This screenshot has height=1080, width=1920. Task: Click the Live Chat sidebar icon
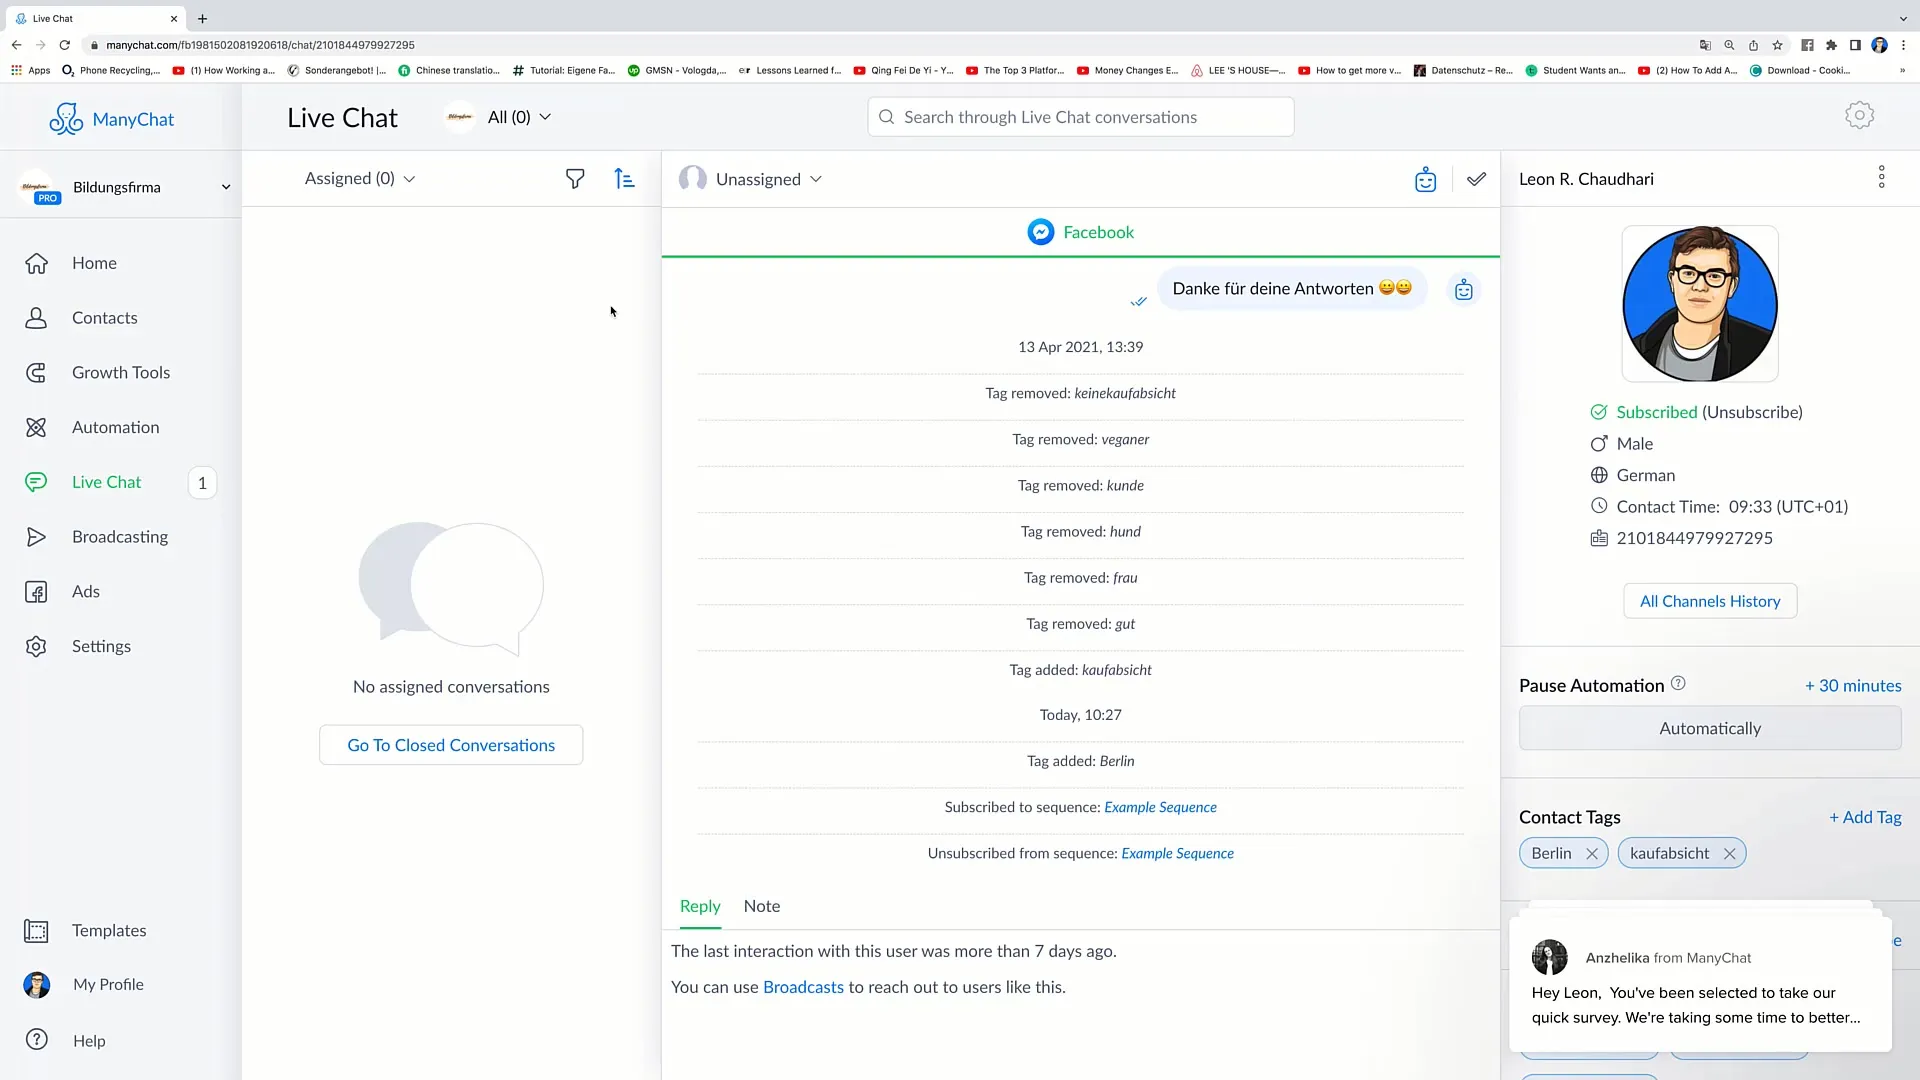34,481
